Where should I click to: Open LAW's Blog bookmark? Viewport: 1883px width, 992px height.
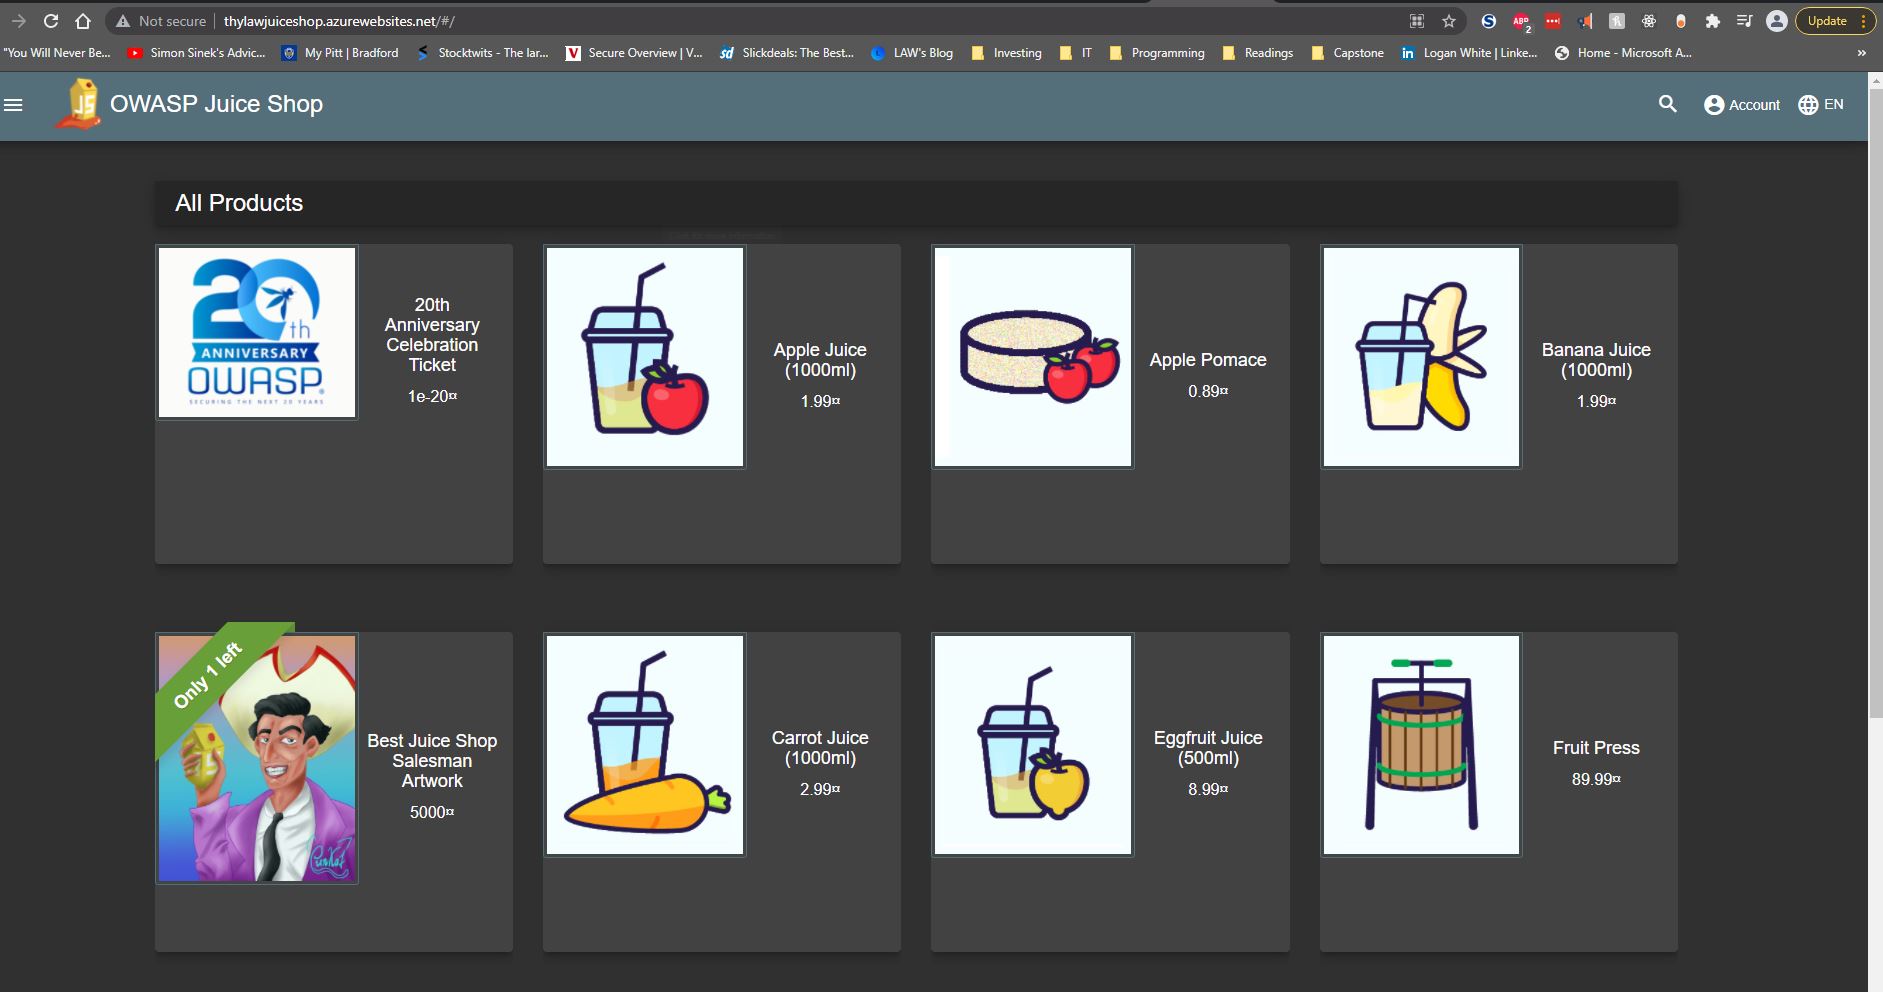[912, 53]
